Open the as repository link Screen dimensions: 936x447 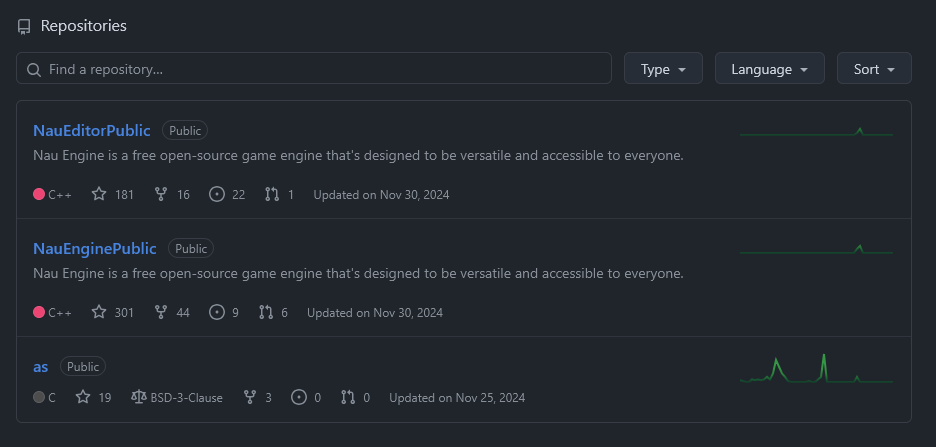pos(41,366)
